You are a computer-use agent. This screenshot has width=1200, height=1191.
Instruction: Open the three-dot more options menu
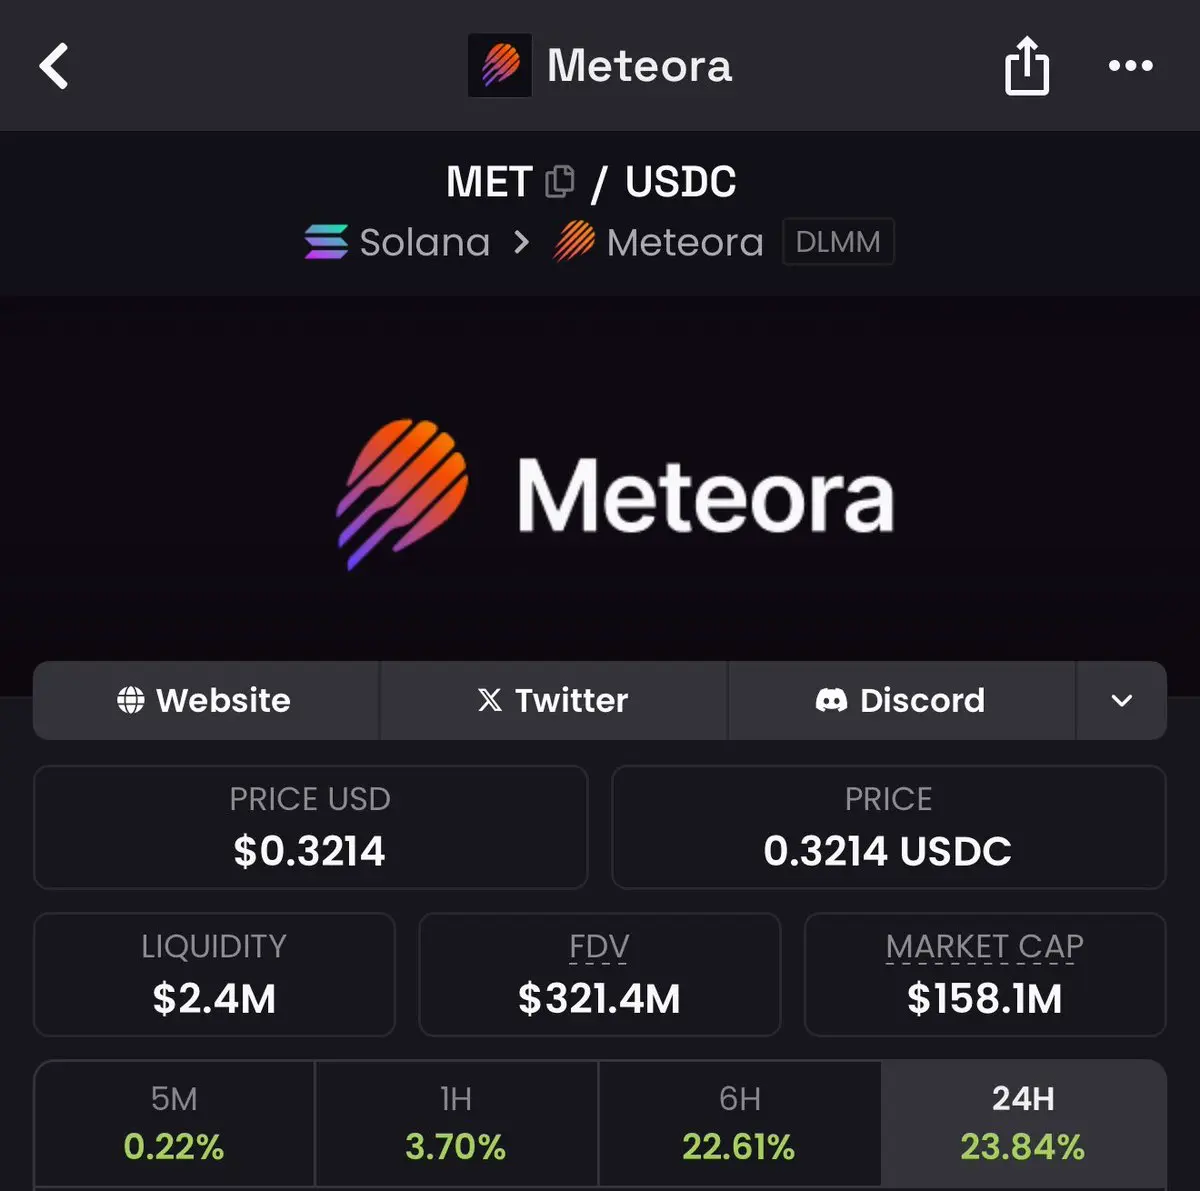pyautogui.click(x=1130, y=66)
